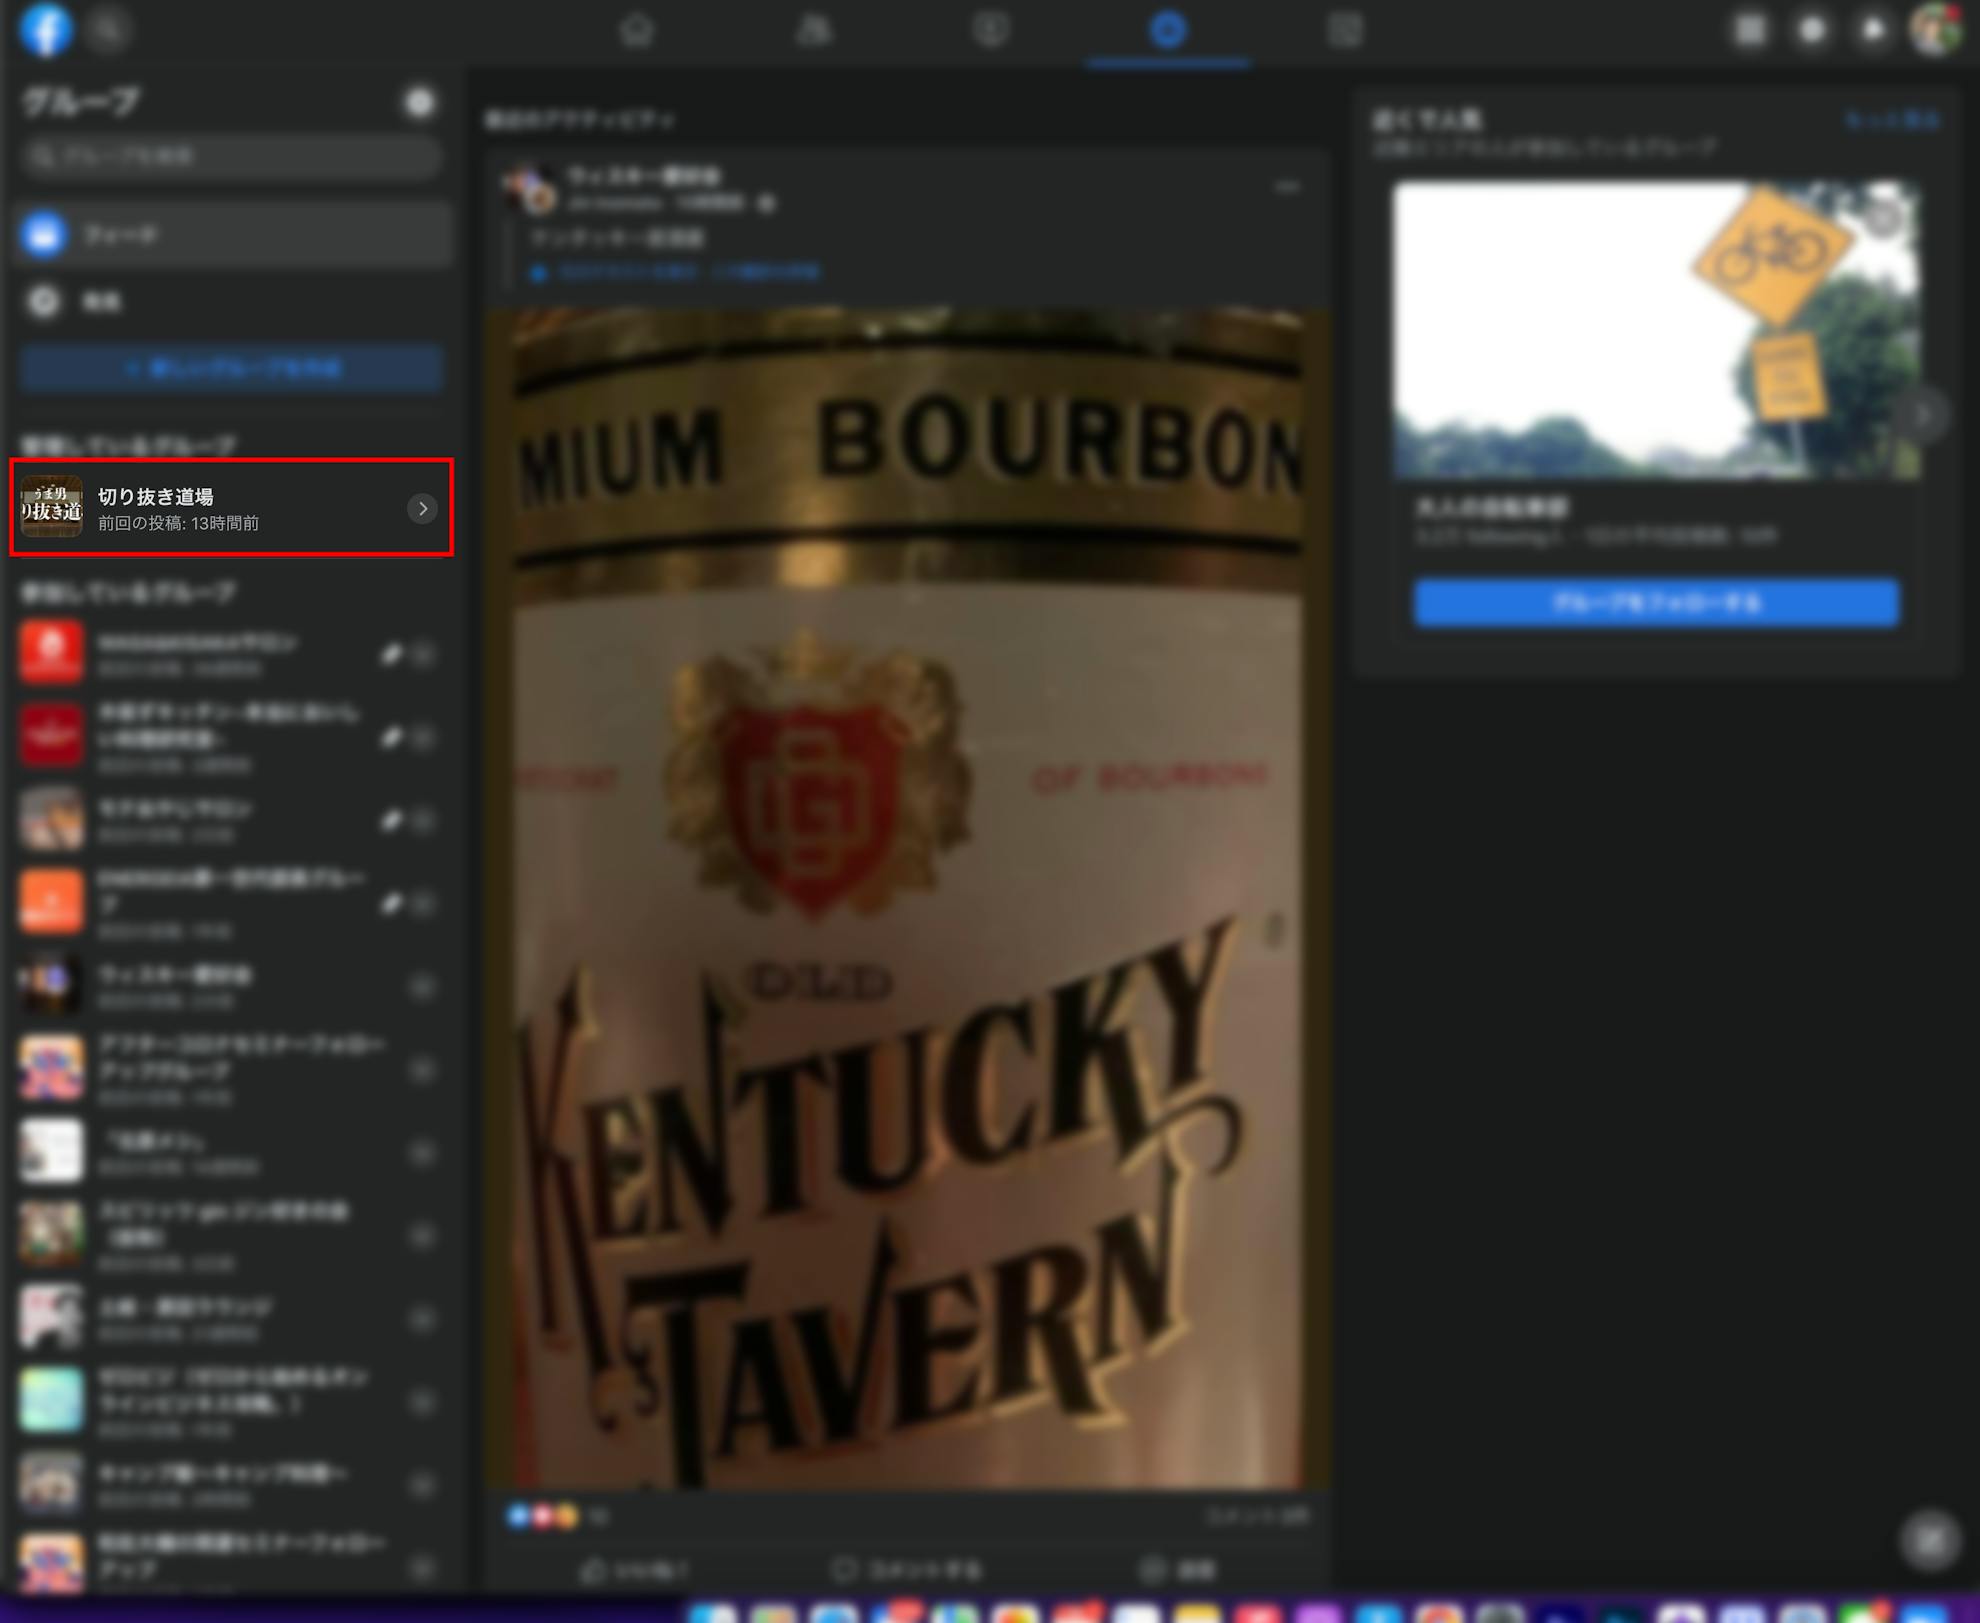Open the profile avatar menu
The image size is (1980, 1623).
click(1935, 30)
